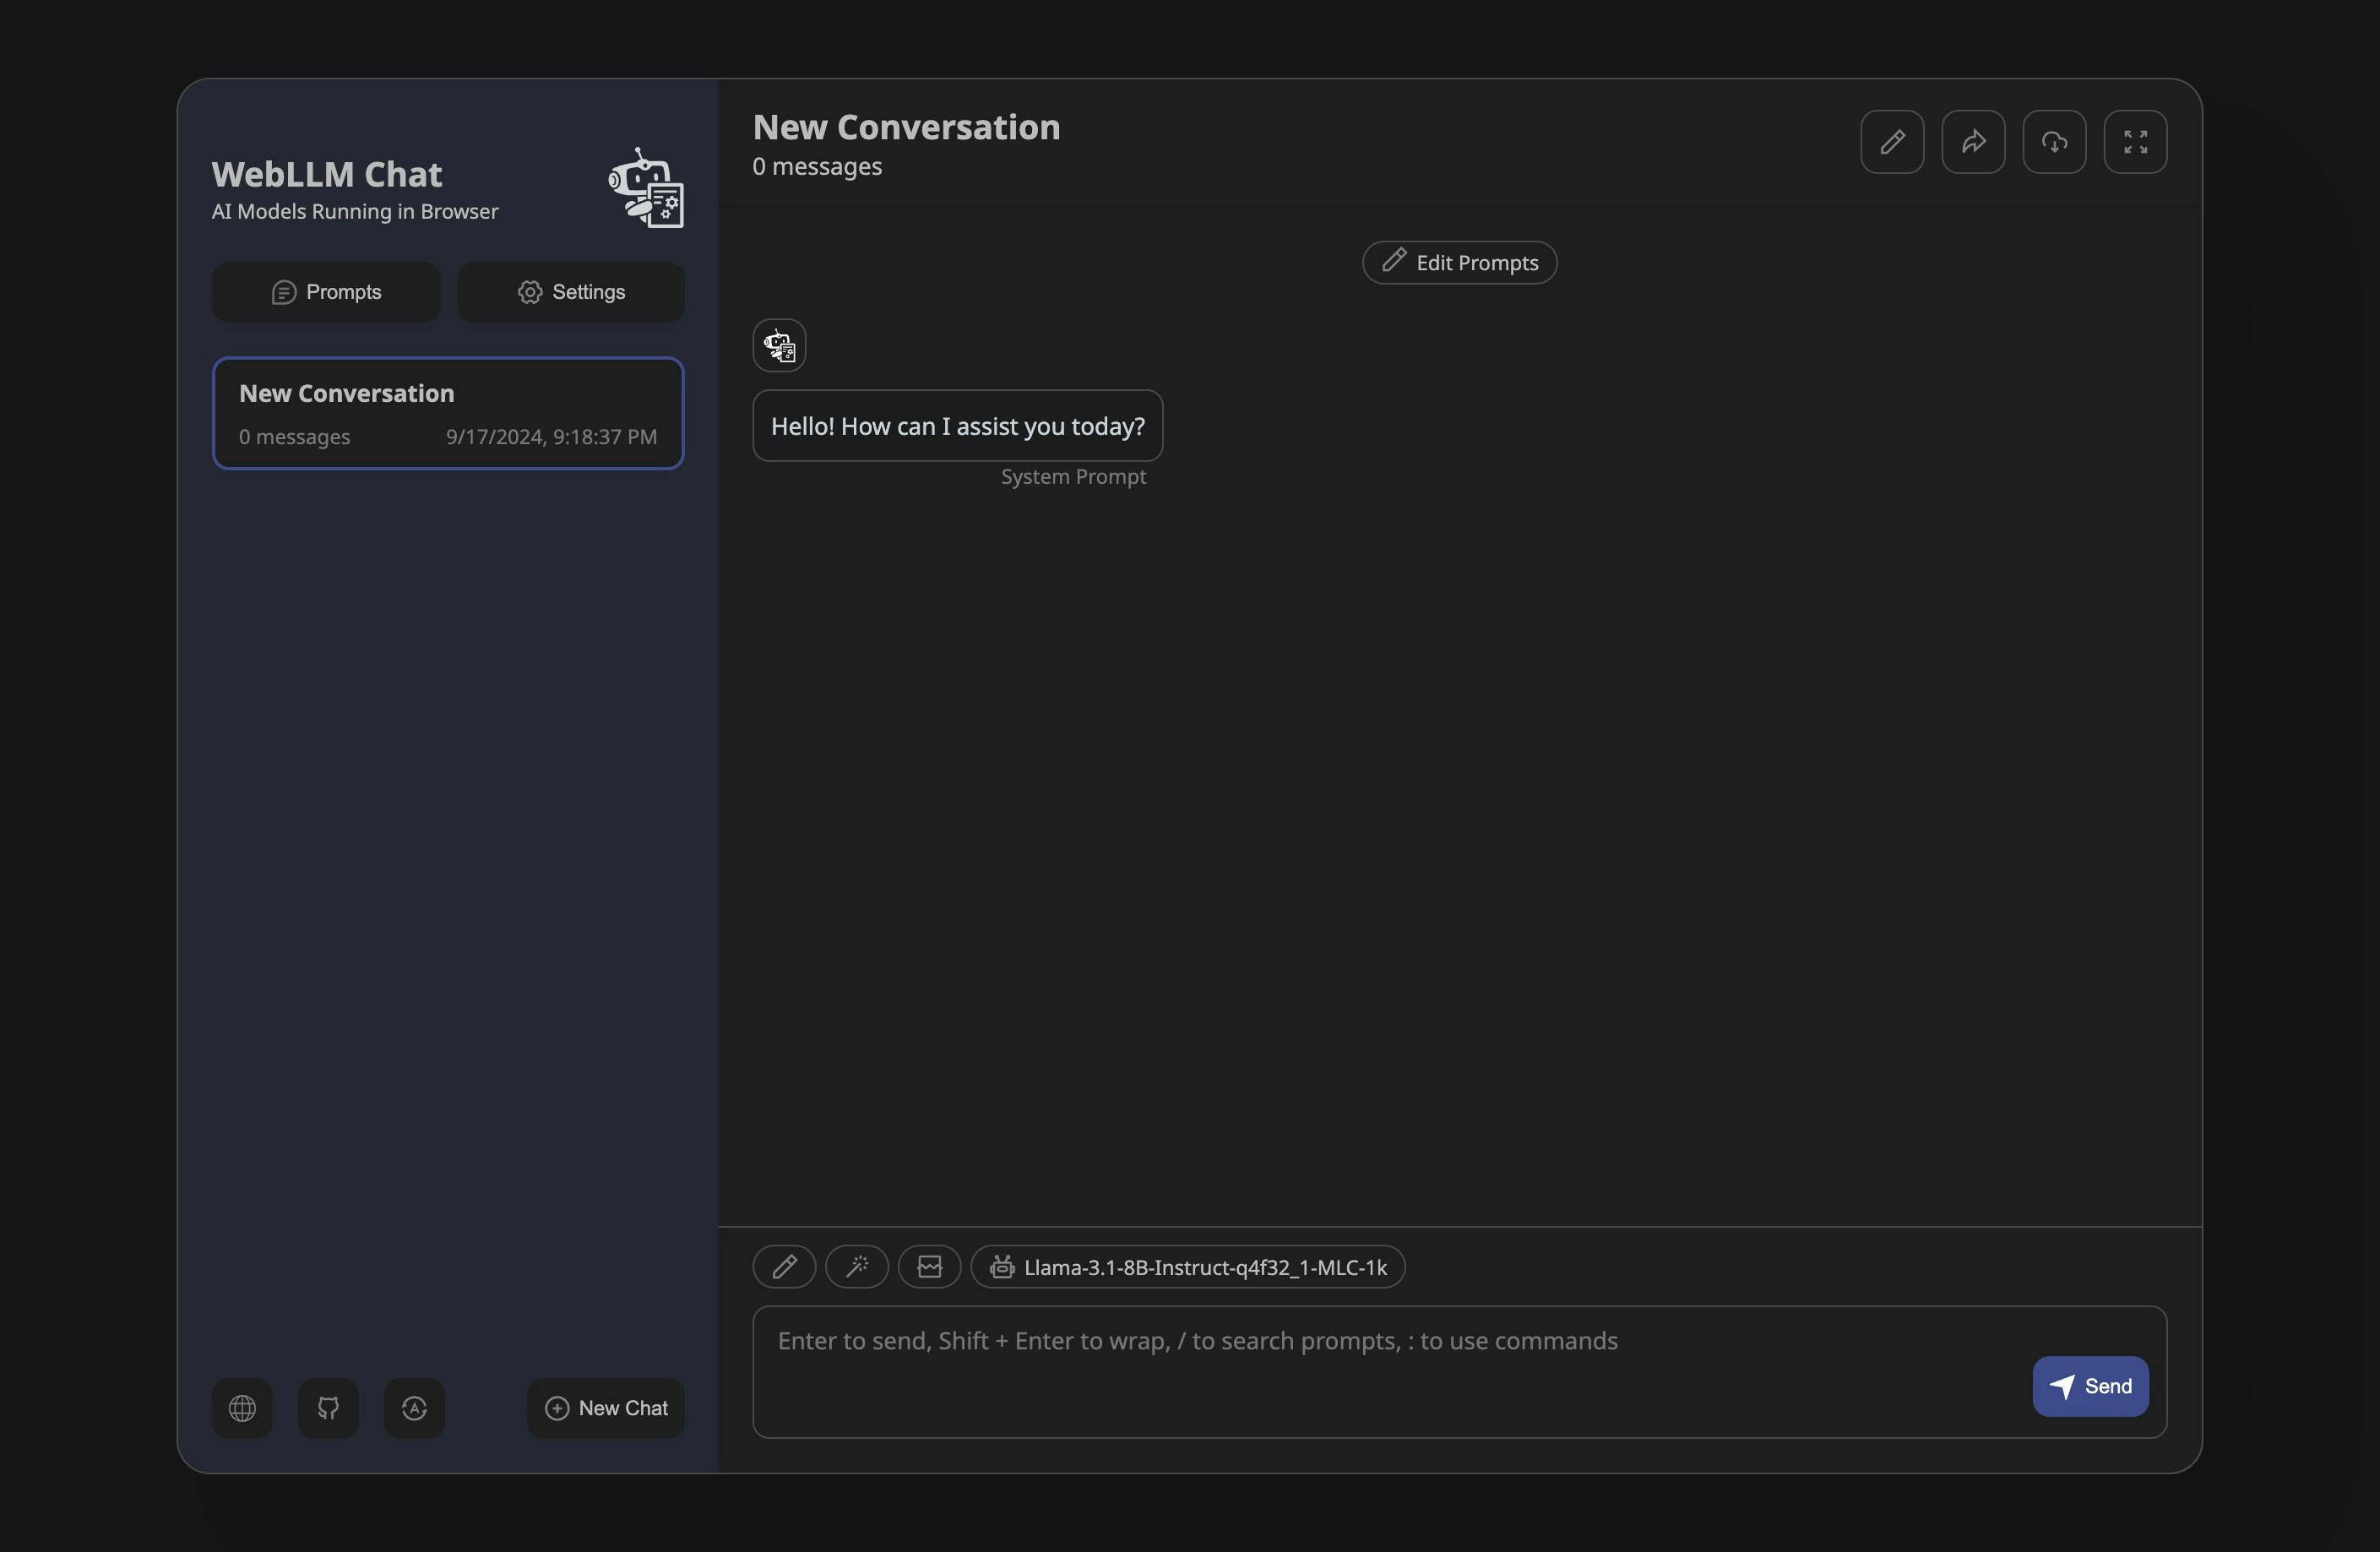Viewport: 2380px width, 1552px height.
Task: Click the image upload icon above input
Action: pyautogui.click(x=929, y=1267)
